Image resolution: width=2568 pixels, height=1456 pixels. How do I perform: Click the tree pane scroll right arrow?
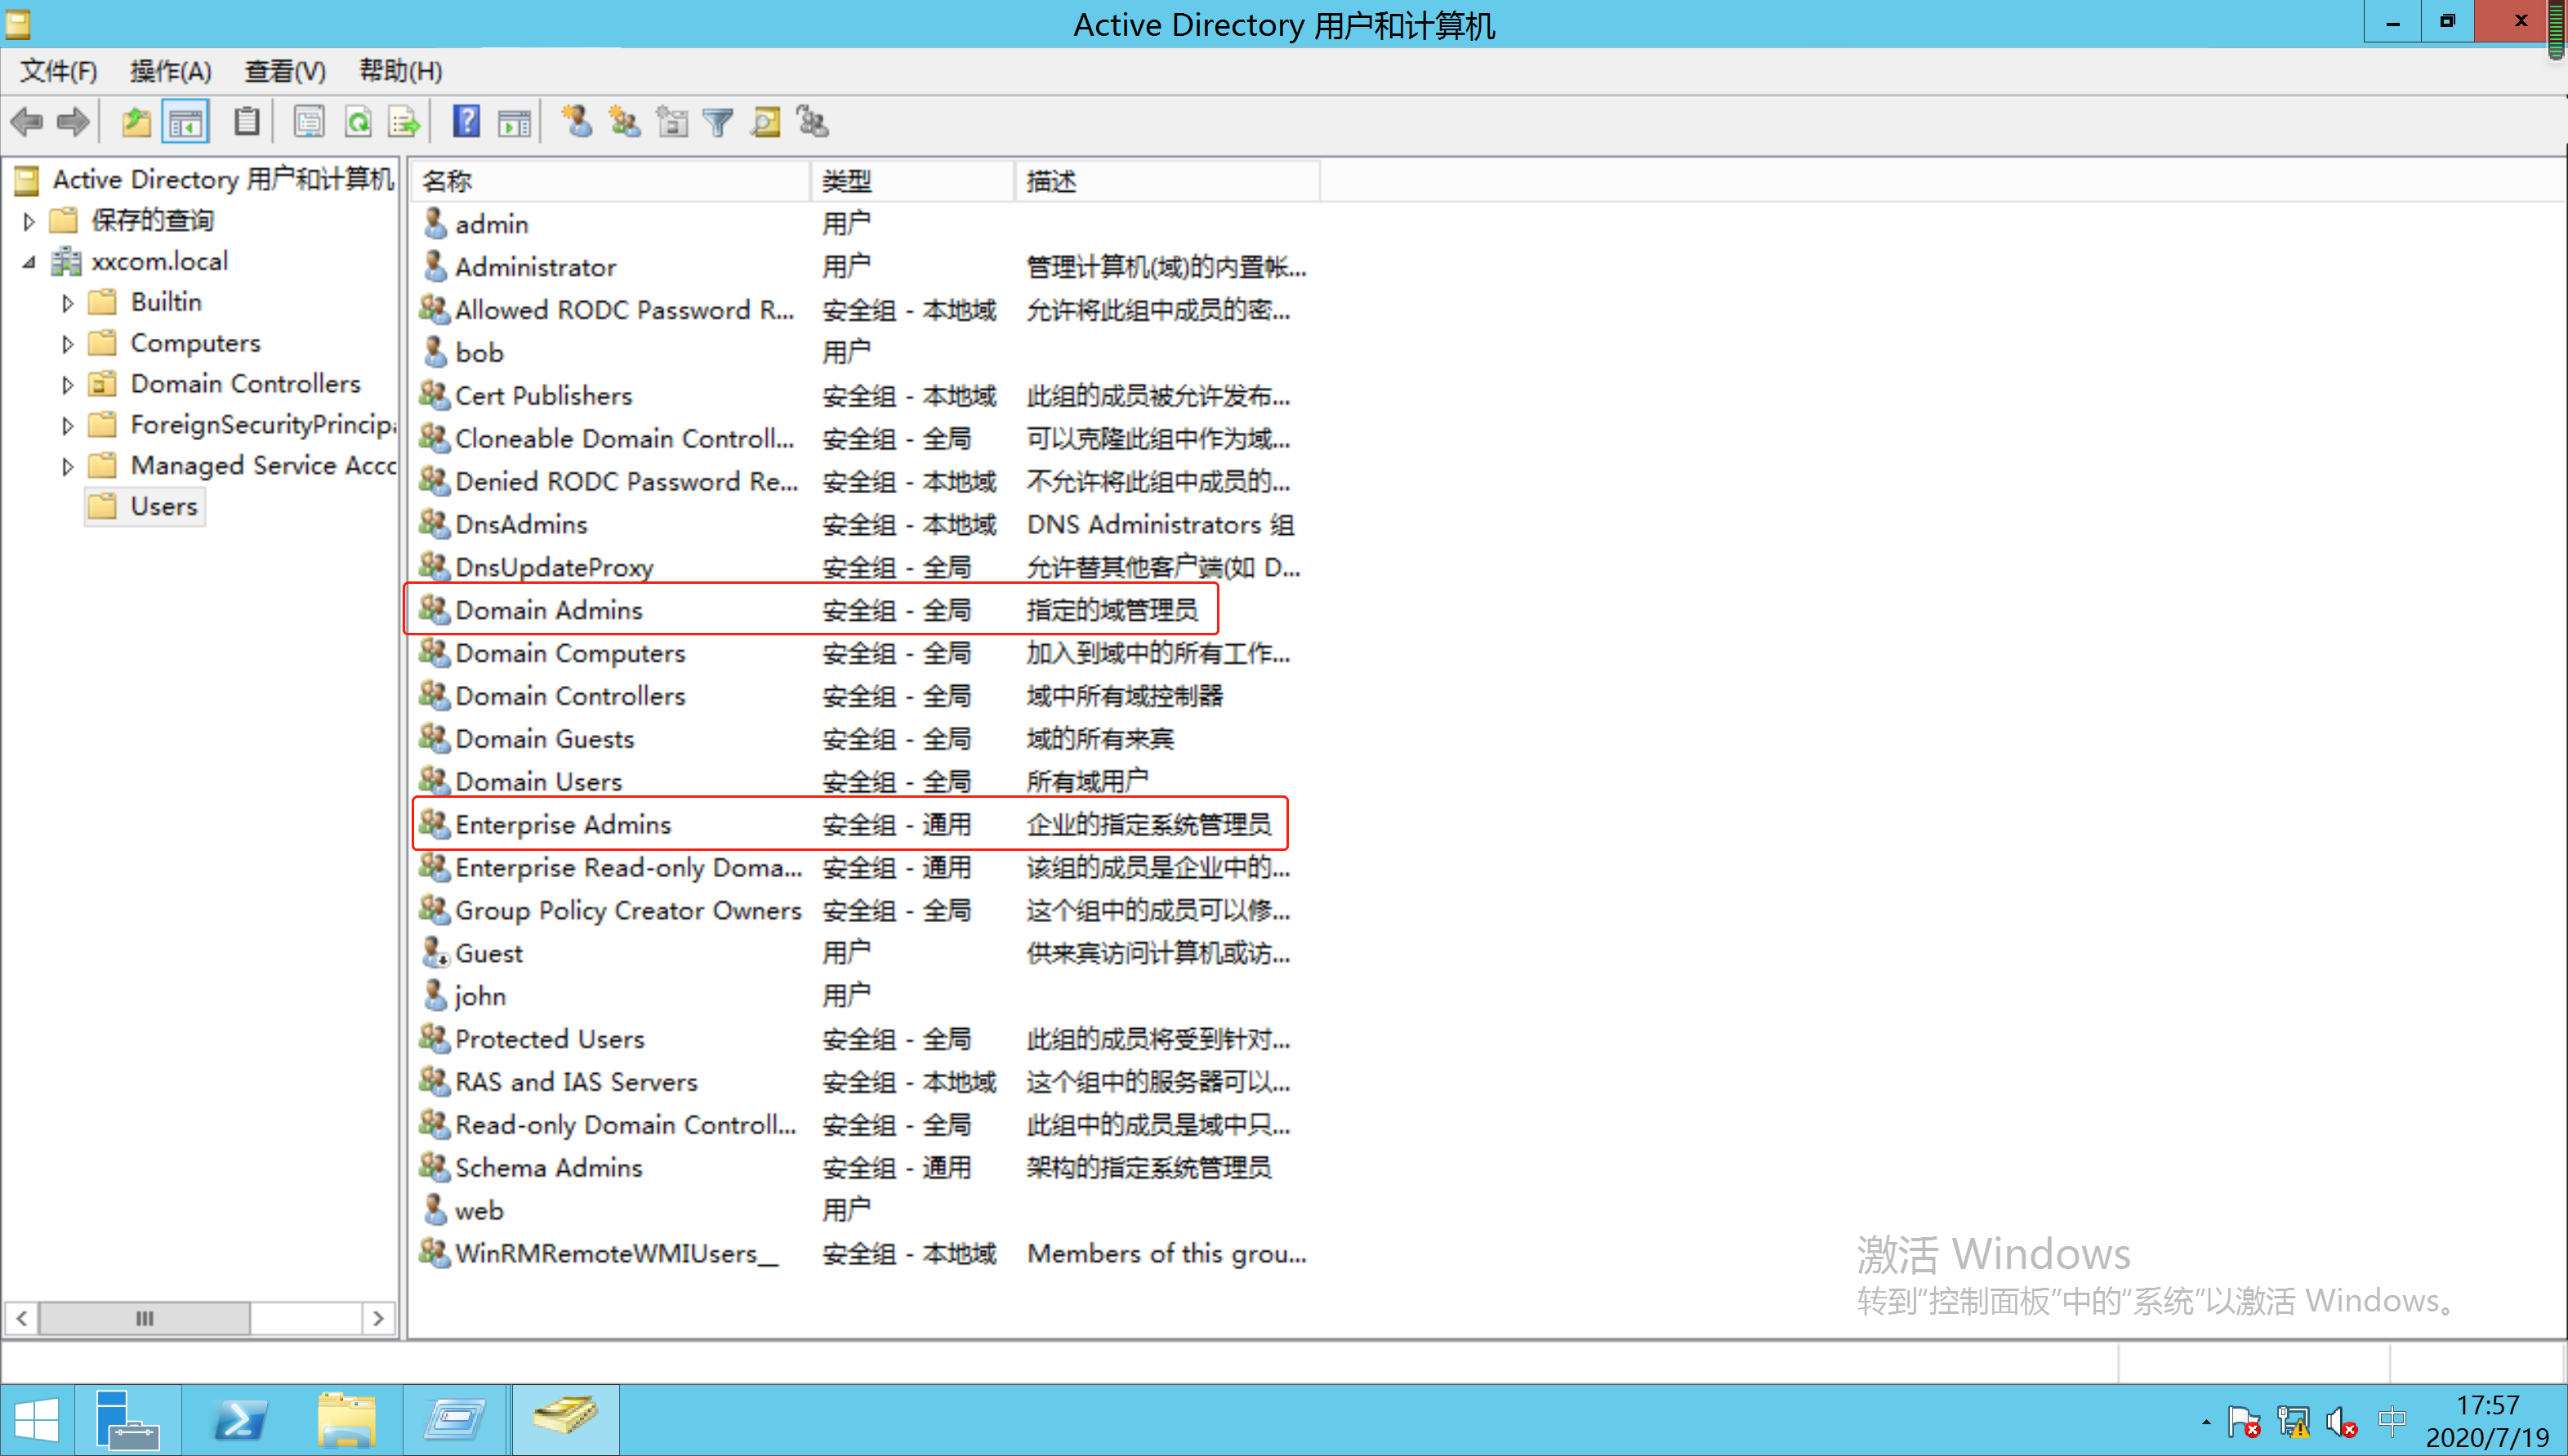pyautogui.click(x=378, y=1318)
